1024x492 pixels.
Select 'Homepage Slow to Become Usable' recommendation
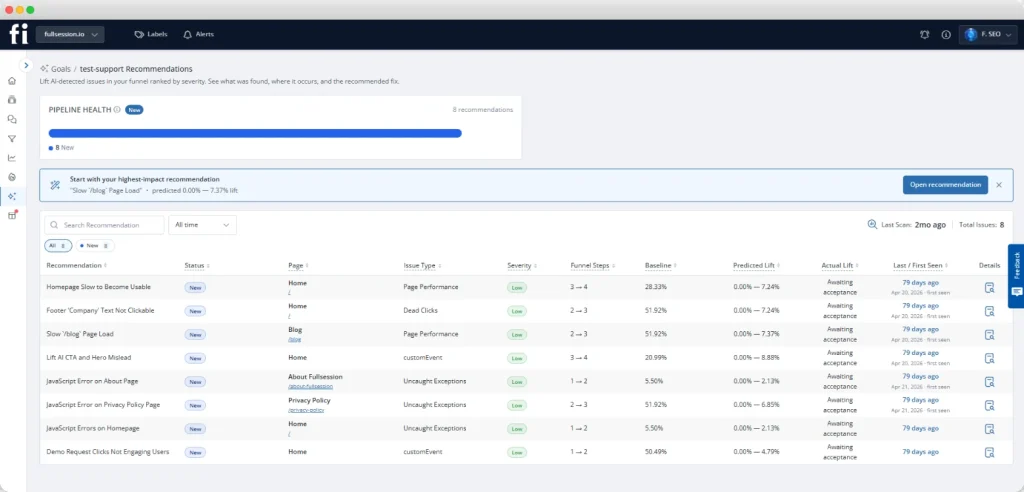(99, 287)
